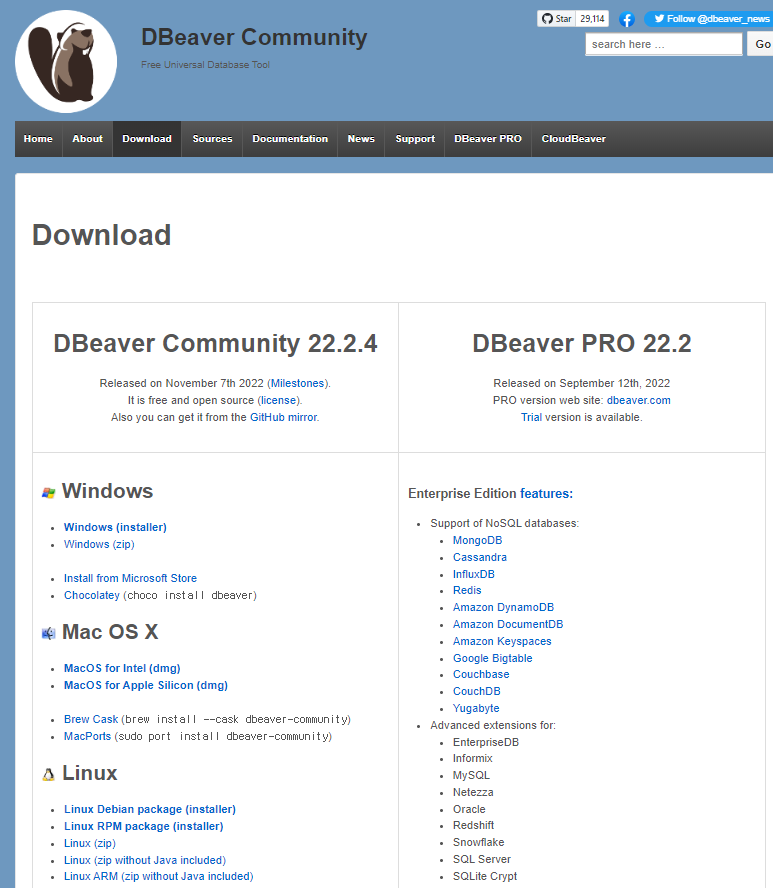Open the Brew Cask link
The width and height of the screenshot is (773, 888).
(91, 719)
